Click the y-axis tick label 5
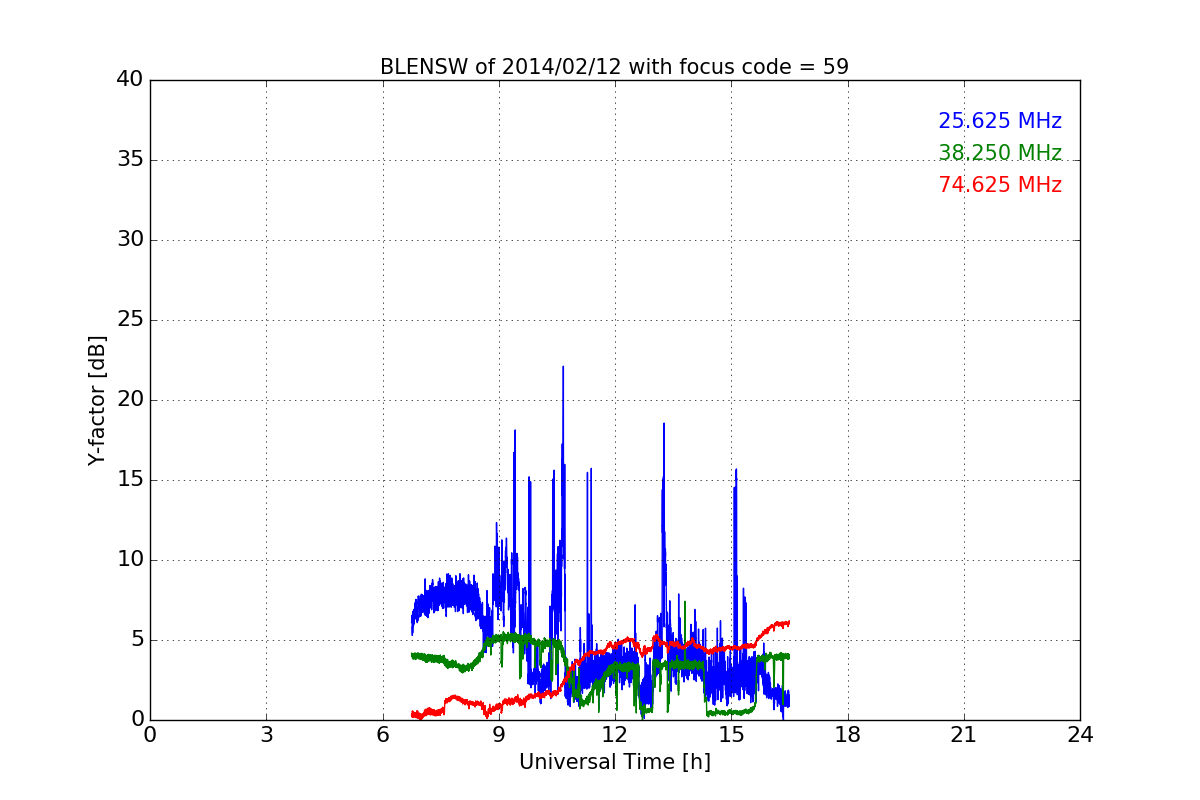 pos(137,640)
